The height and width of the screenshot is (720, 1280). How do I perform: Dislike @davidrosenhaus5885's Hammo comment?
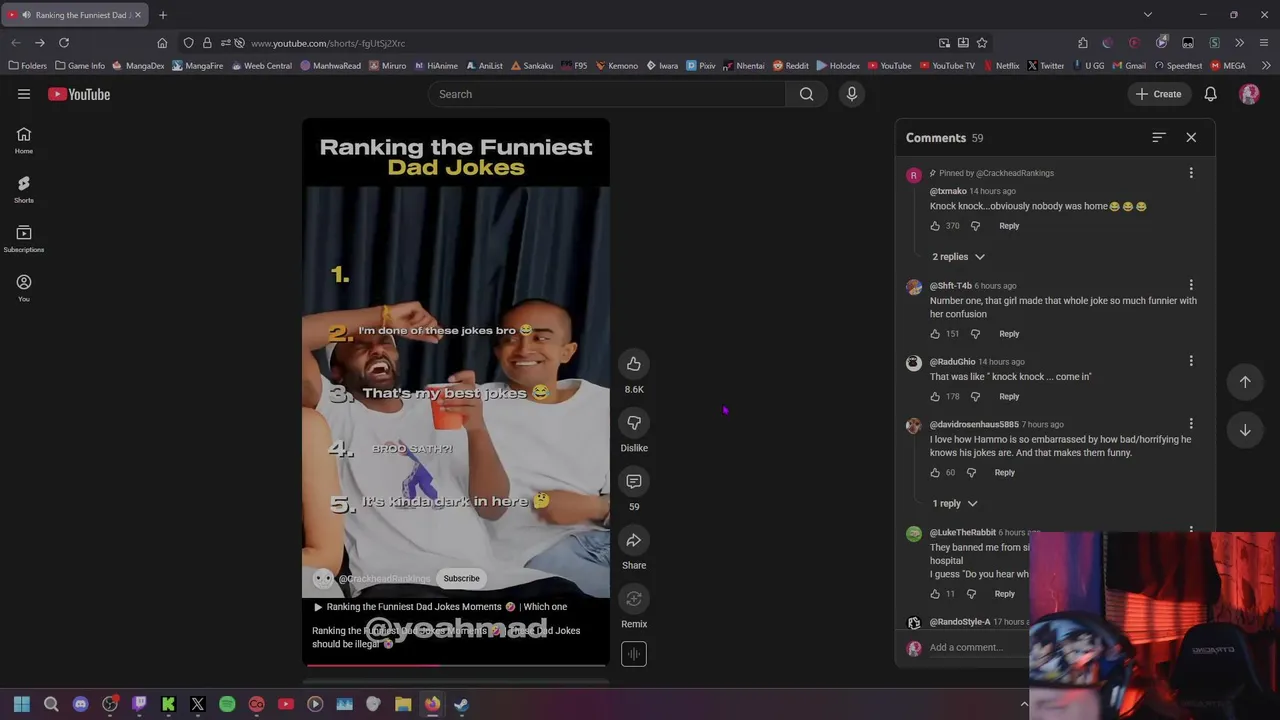(971, 472)
